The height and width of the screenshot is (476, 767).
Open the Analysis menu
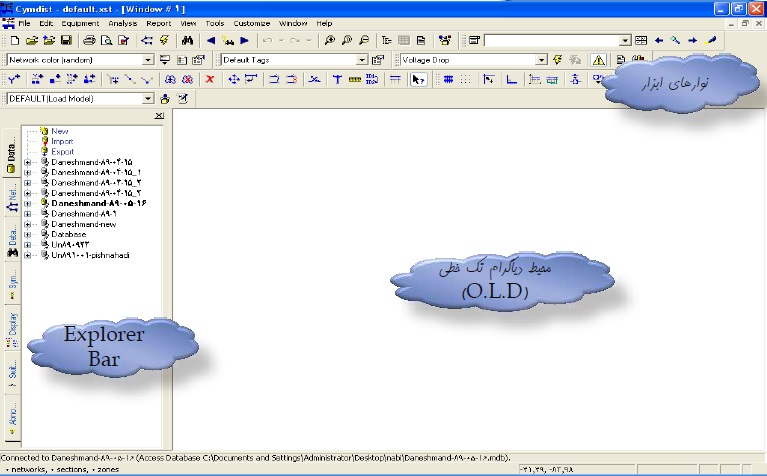tap(123, 22)
